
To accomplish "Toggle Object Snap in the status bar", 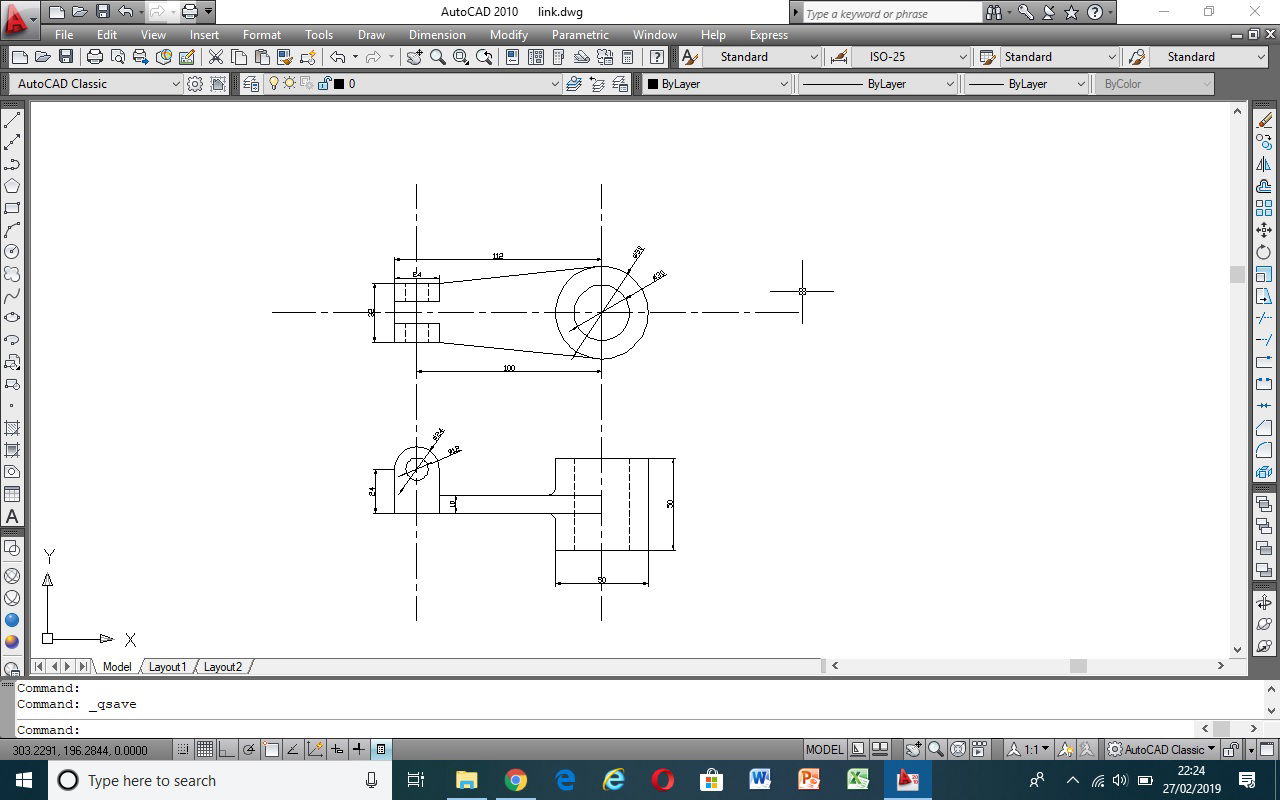I will coord(271,748).
